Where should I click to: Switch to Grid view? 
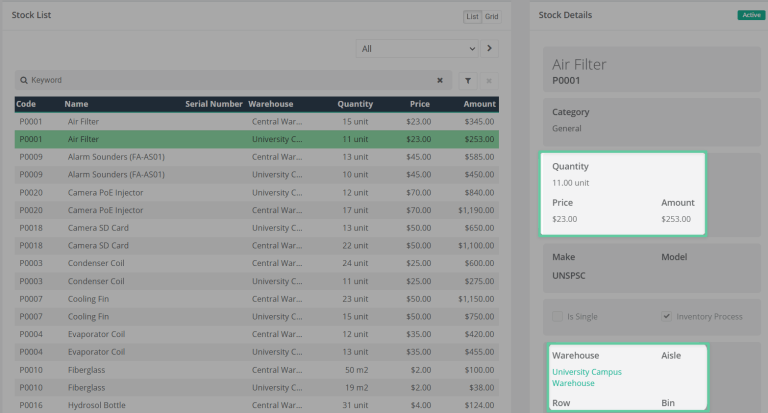point(492,16)
